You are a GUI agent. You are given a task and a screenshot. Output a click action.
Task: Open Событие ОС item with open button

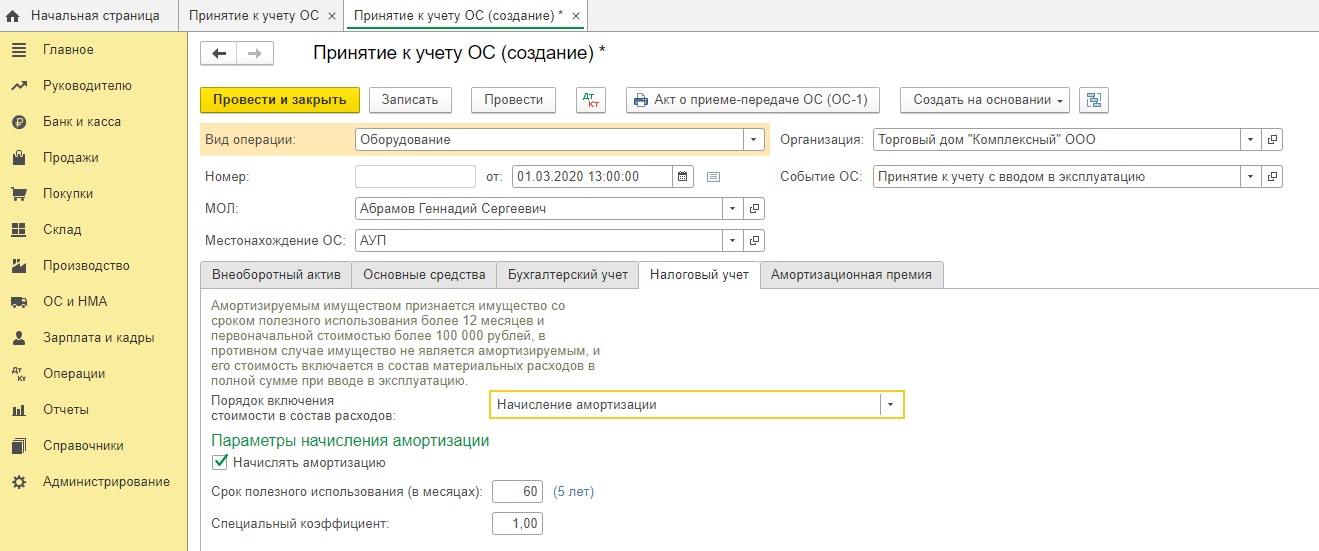(x=1272, y=177)
